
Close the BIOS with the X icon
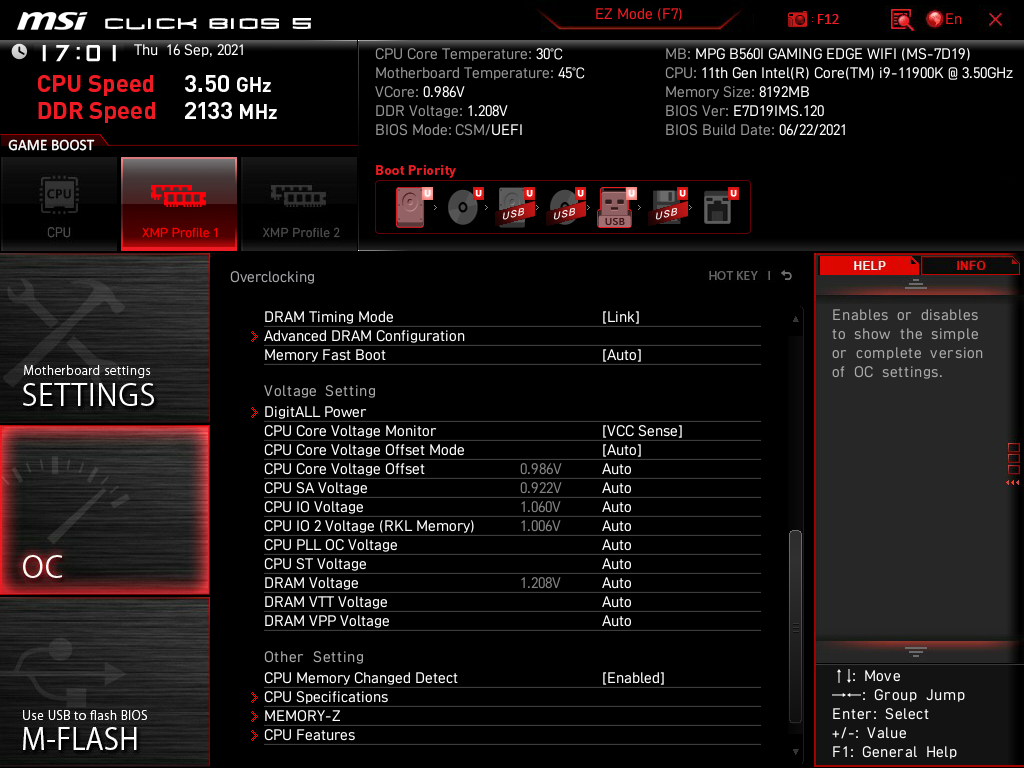point(995,20)
